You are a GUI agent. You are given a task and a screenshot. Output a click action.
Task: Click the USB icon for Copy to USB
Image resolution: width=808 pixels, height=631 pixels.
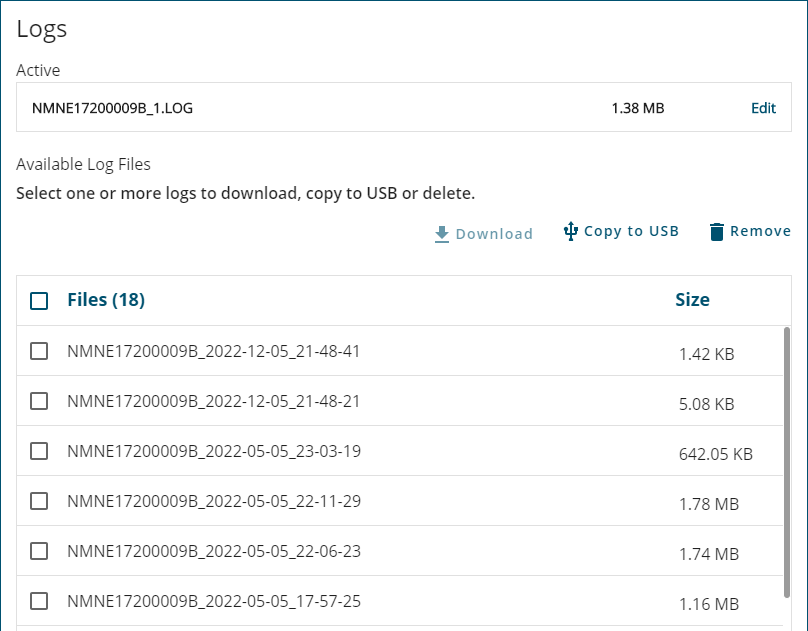(x=571, y=231)
